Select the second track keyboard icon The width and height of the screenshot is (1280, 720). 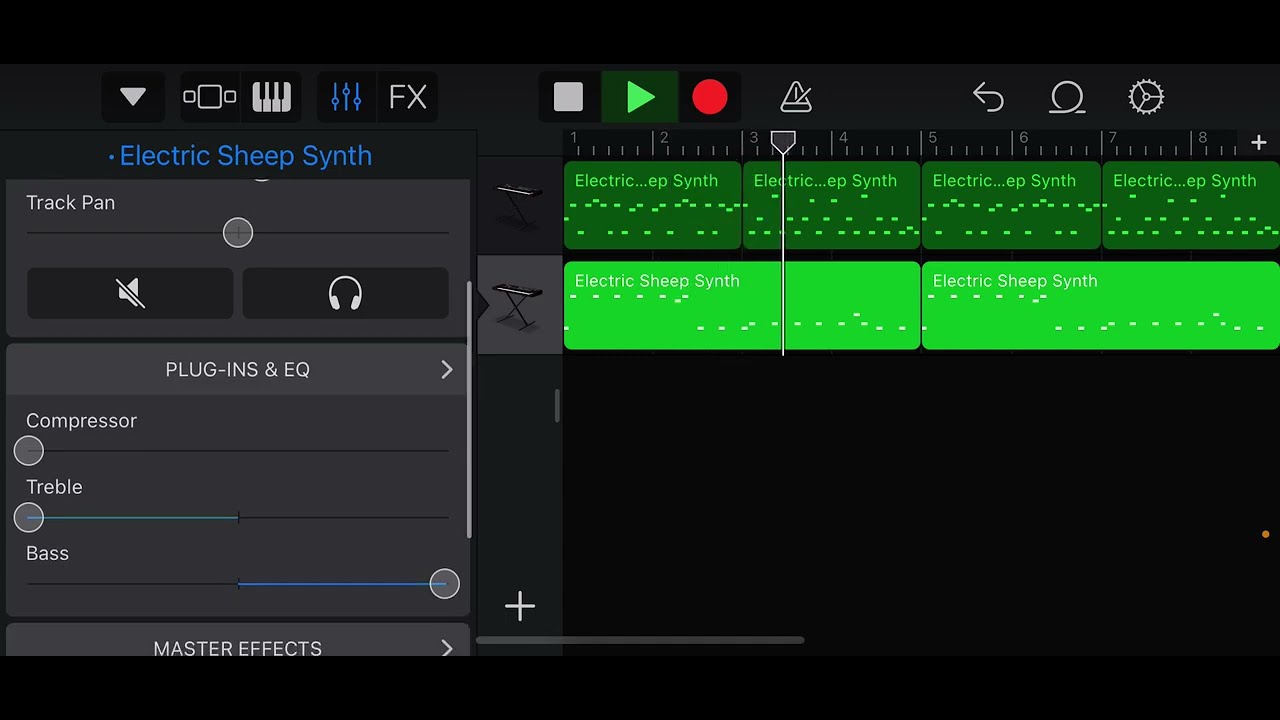pos(519,305)
